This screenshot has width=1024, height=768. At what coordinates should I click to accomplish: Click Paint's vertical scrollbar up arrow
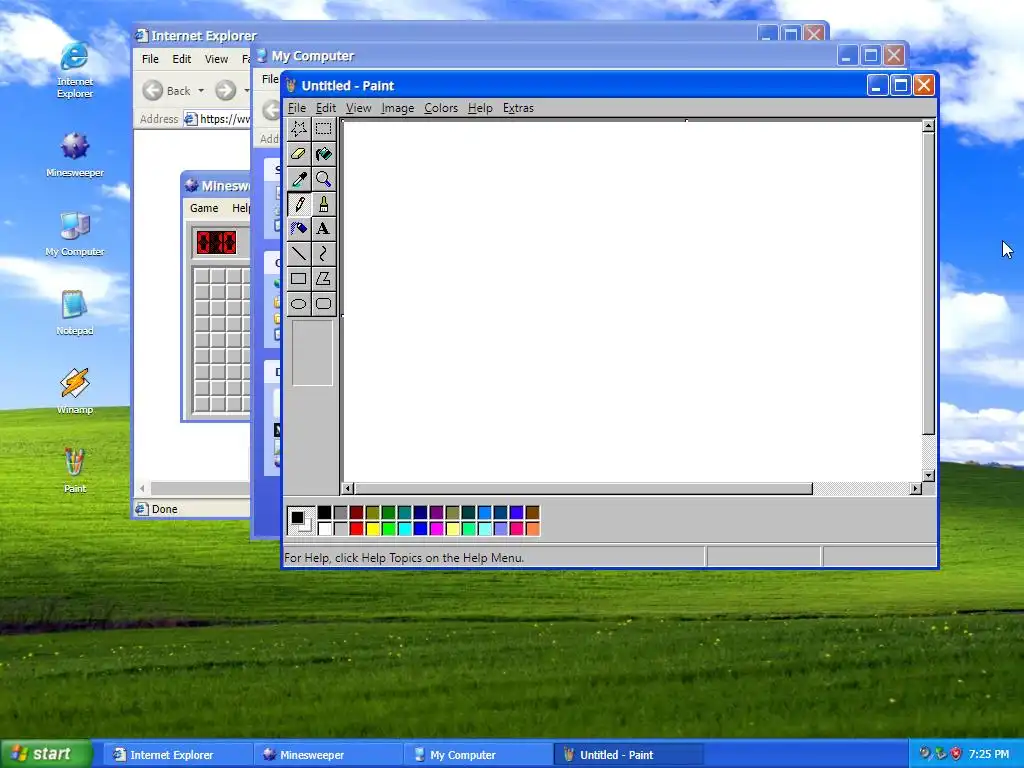pyautogui.click(x=928, y=126)
